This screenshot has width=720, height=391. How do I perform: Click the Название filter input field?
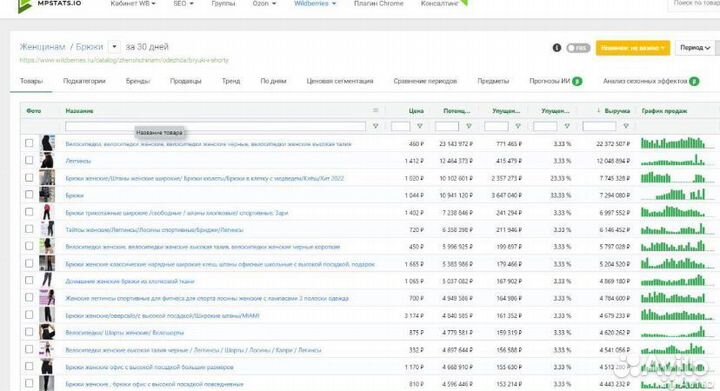pyautogui.click(x=215, y=126)
